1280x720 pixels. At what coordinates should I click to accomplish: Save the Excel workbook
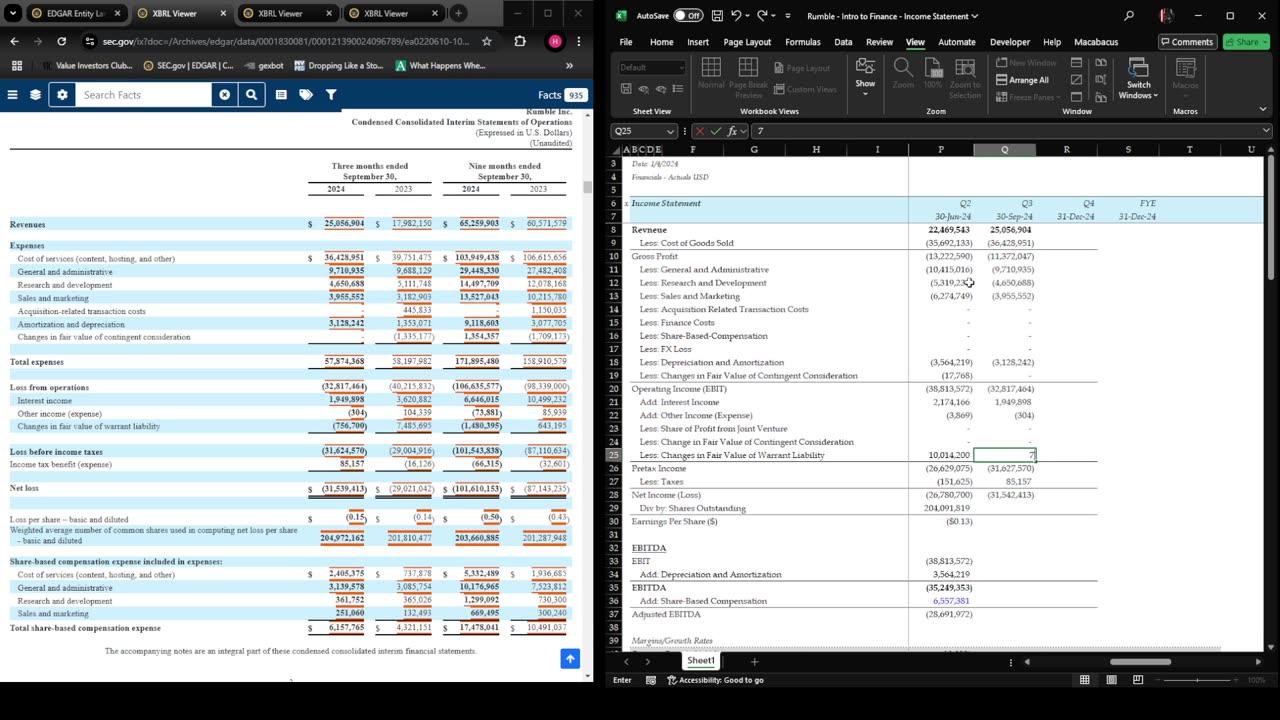coord(718,16)
